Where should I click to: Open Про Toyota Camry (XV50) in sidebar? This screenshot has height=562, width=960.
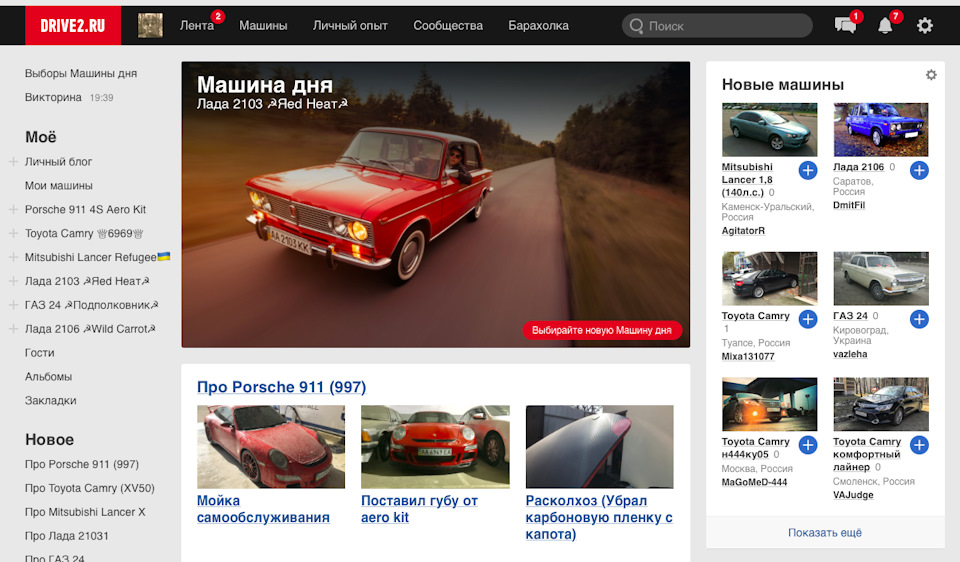pyautogui.click(x=90, y=488)
